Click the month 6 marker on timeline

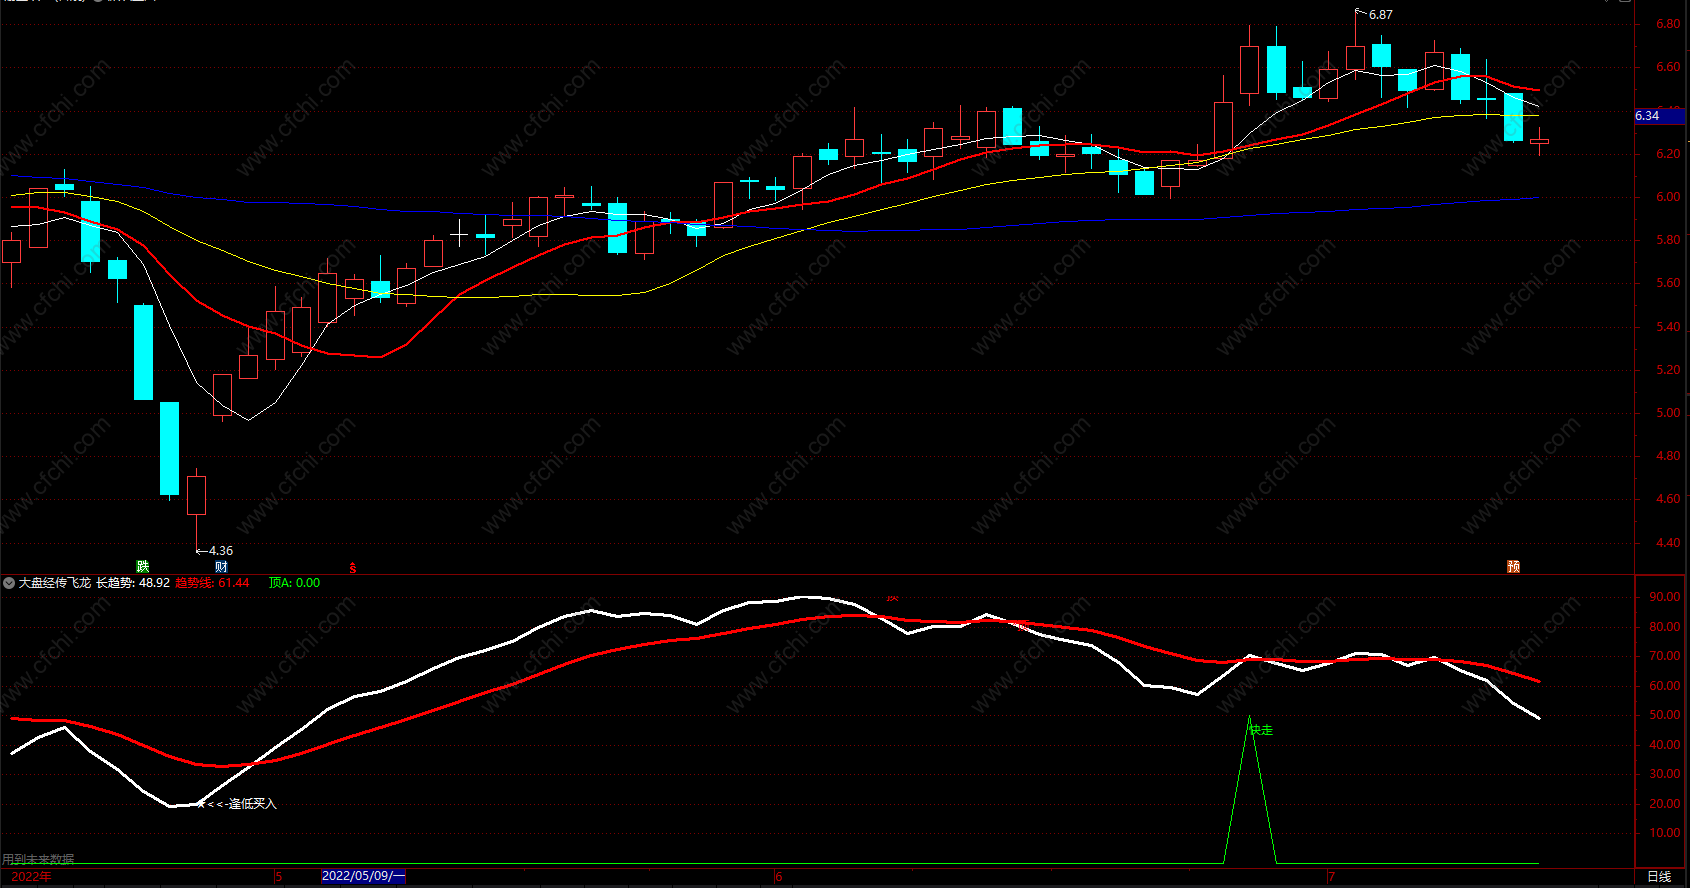click(779, 877)
